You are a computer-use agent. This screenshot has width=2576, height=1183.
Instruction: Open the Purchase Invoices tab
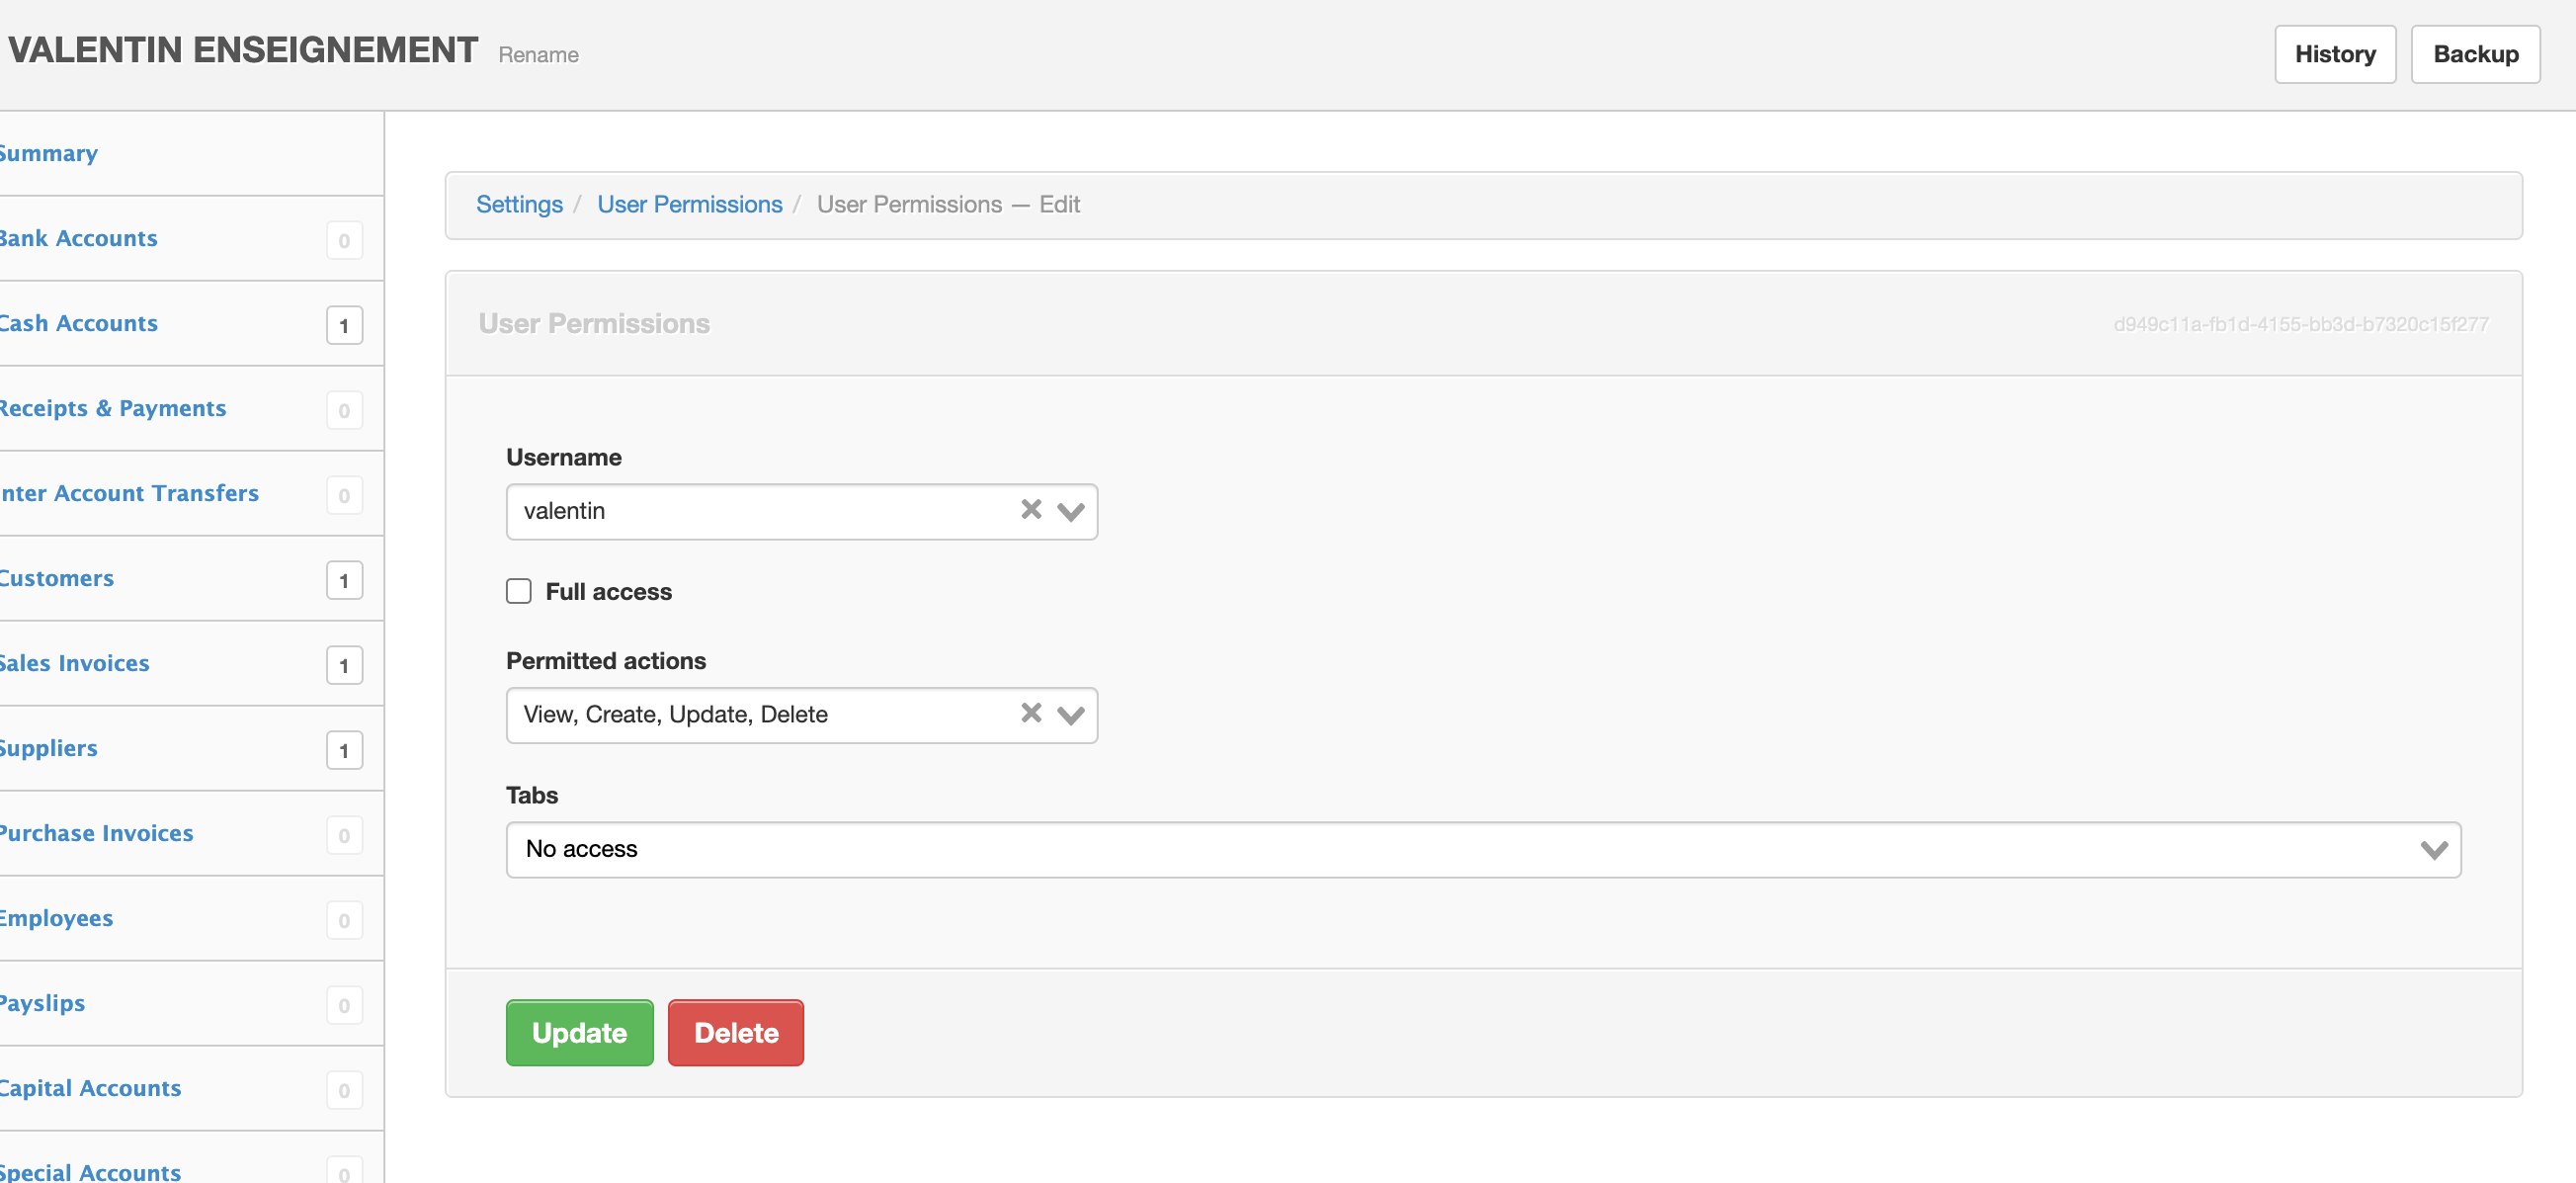(x=96, y=833)
